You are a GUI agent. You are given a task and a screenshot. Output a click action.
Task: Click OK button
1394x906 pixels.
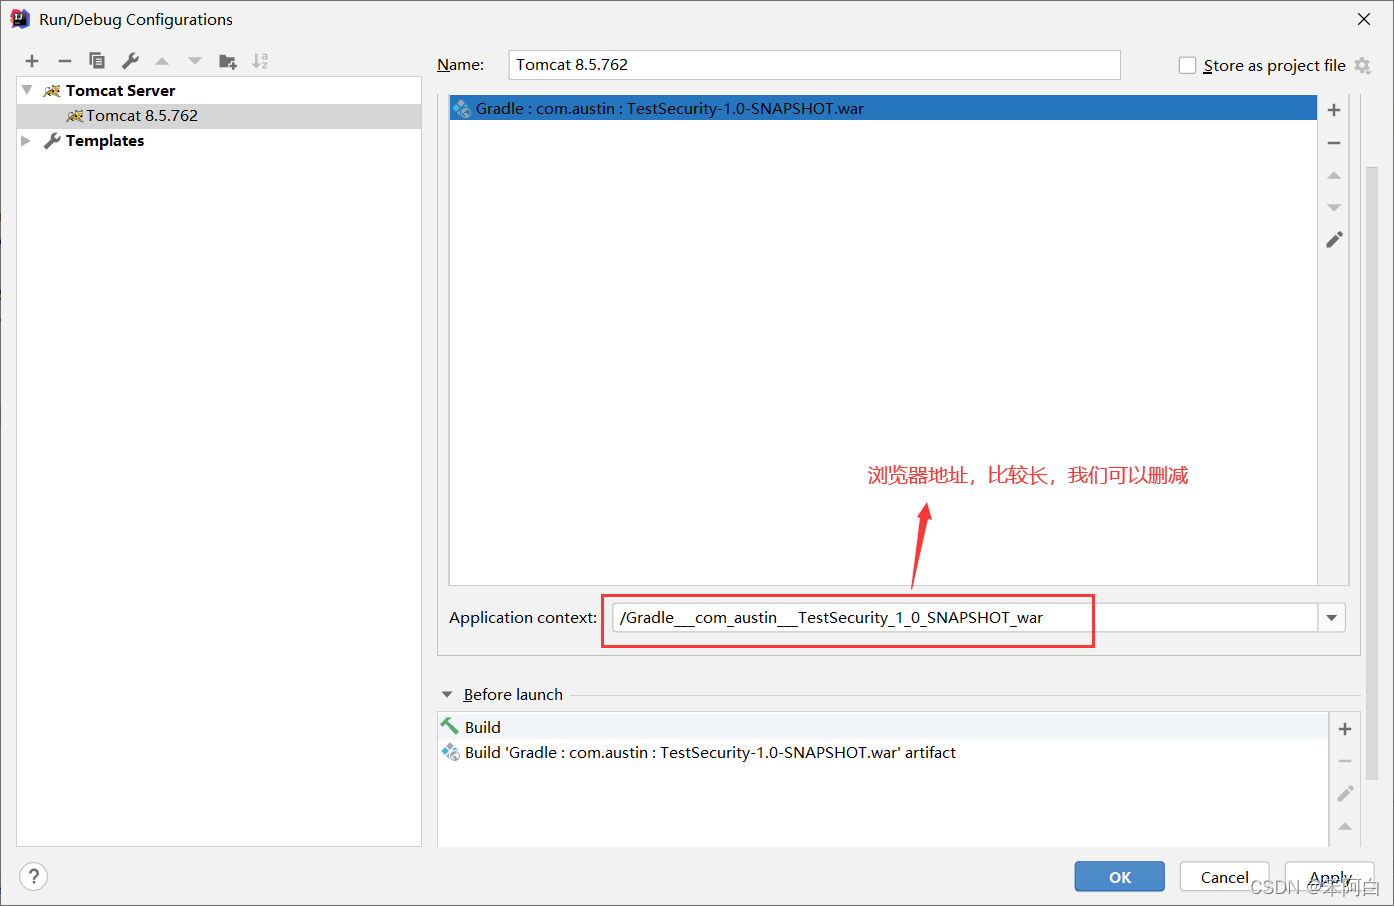(x=1120, y=876)
